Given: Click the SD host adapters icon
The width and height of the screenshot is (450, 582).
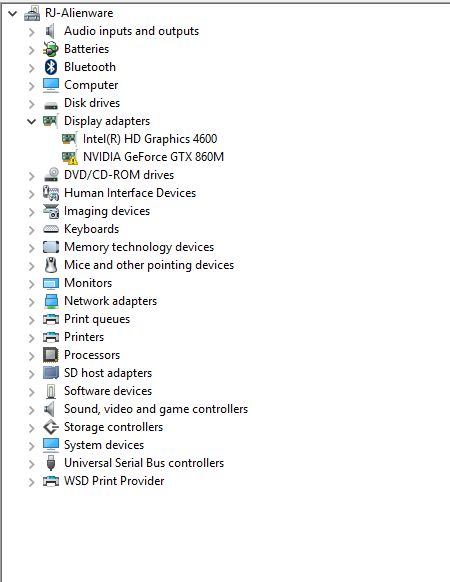Looking at the screenshot, I should coord(51,373).
